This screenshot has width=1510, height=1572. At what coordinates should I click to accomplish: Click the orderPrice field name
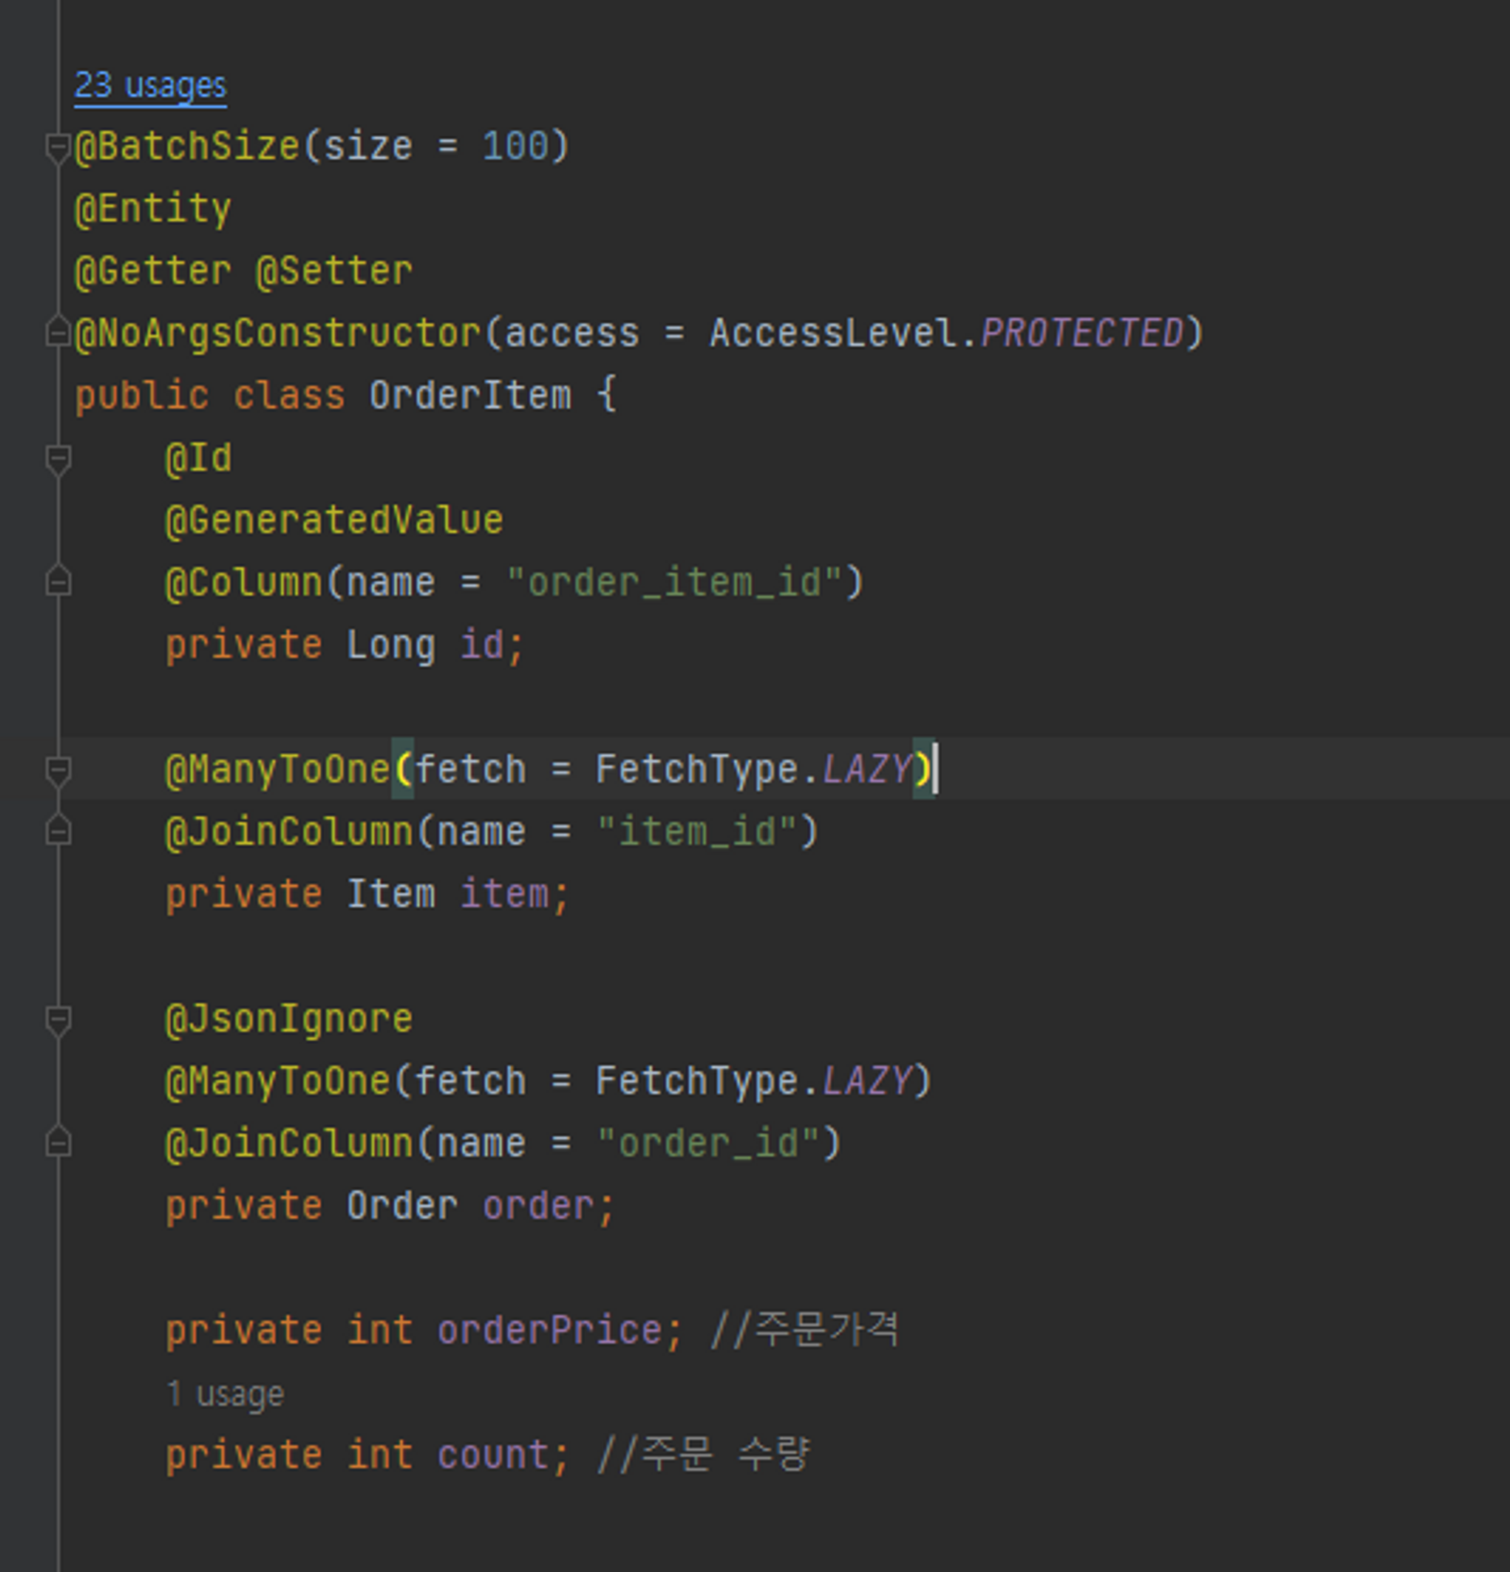point(549,1331)
